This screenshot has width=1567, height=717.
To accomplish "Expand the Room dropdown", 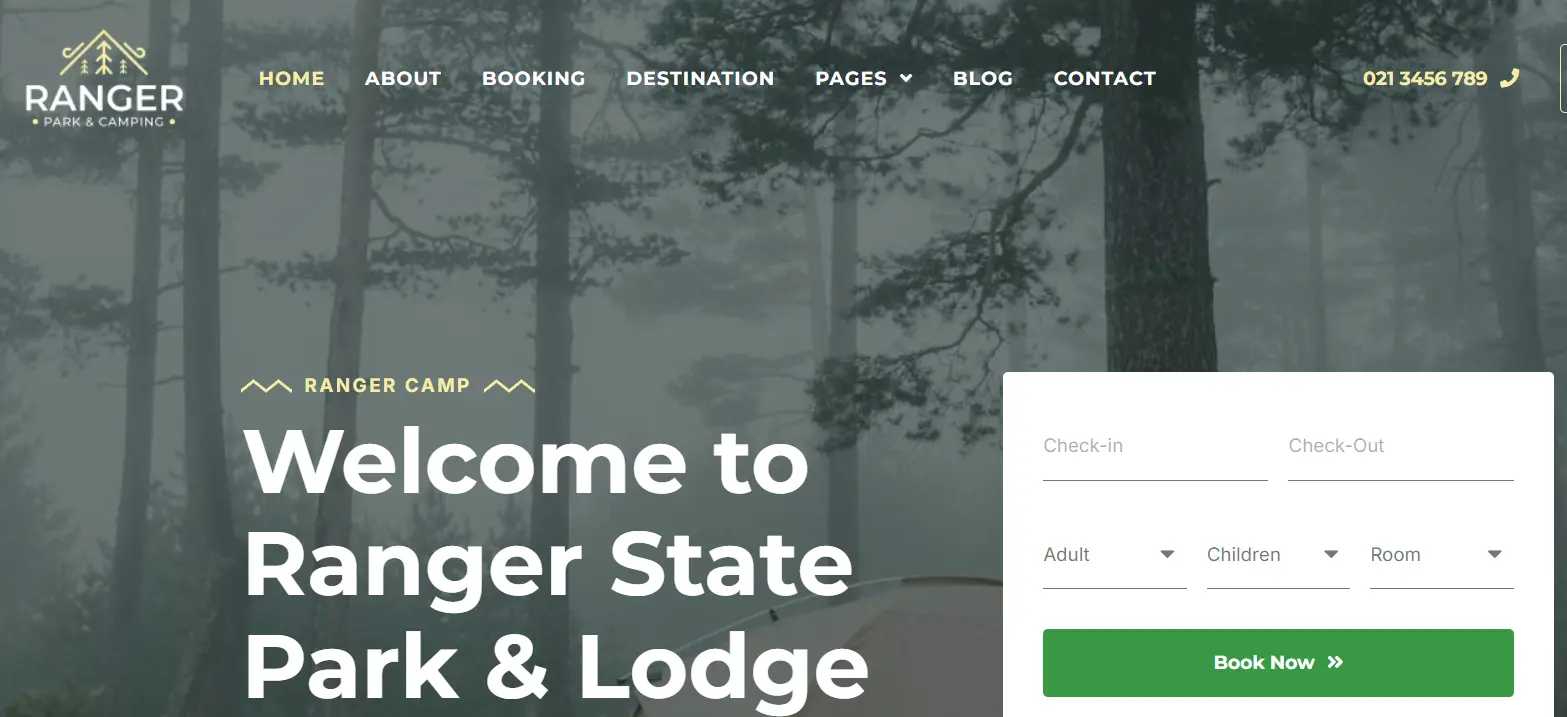I will 1441,555.
